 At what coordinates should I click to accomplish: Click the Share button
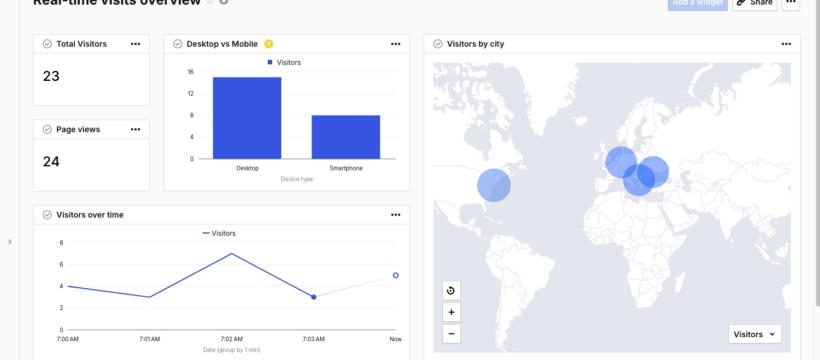click(x=755, y=3)
